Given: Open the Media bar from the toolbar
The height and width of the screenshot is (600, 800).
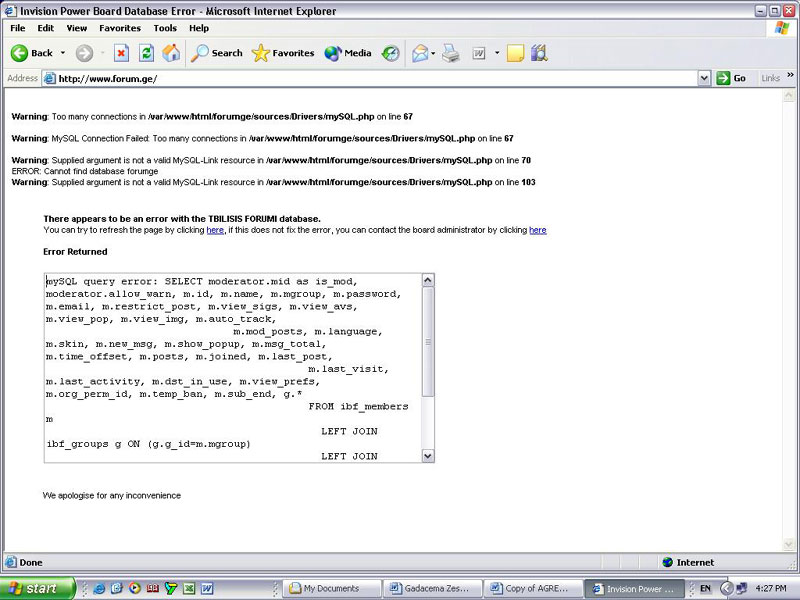Looking at the screenshot, I should tap(347, 53).
